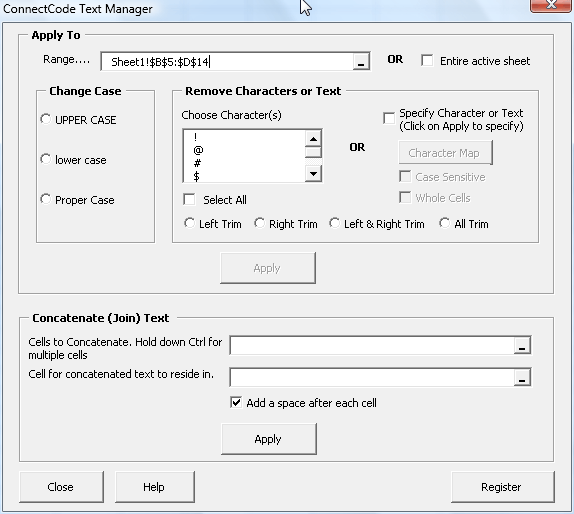Enable Specify Character or Text checkbox

click(x=389, y=118)
